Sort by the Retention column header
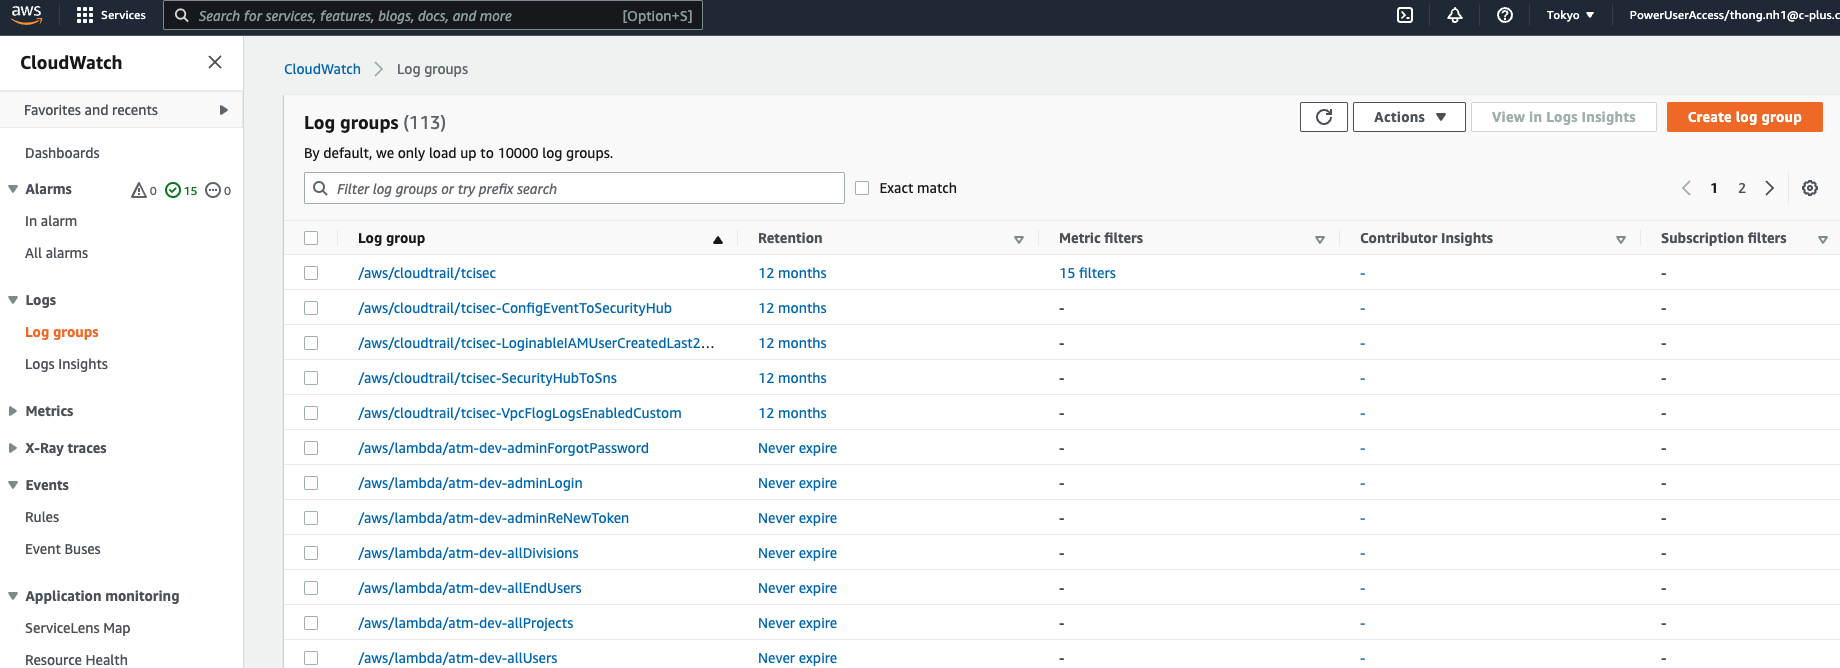The width and height of the screenshot is (1840, 668). [790, 238]
